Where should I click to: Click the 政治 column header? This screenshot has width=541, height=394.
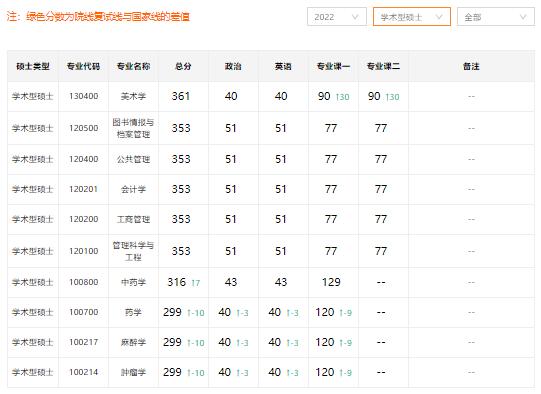233,66
